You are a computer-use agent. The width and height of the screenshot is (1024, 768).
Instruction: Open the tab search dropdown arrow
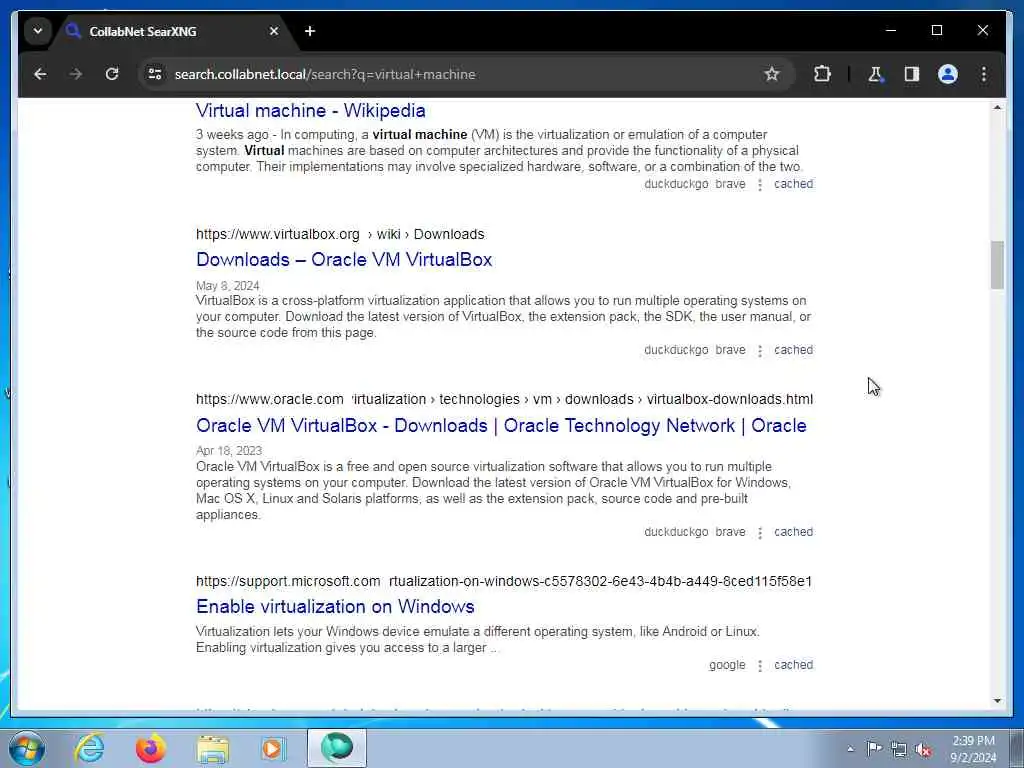[38, 31]
